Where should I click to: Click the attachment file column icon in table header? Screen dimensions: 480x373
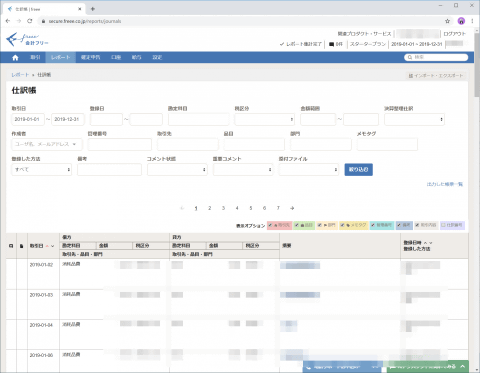click(x=22, y=246)
